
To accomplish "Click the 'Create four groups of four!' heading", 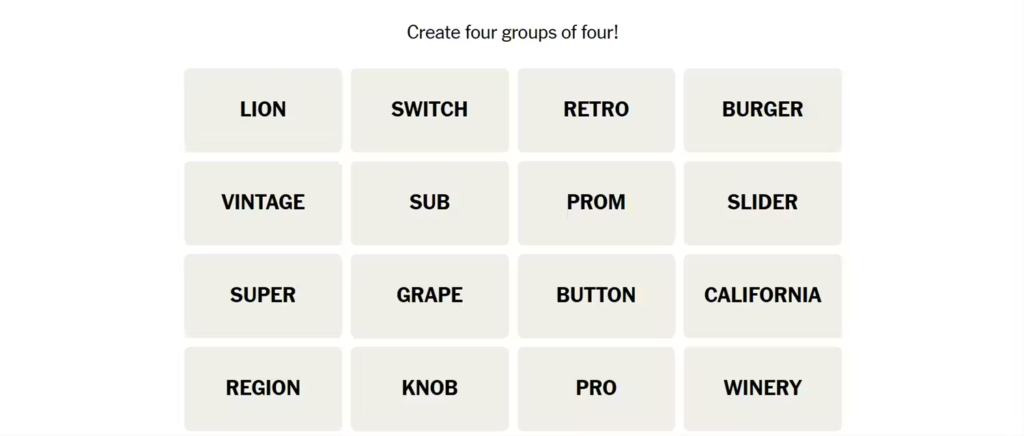I will tap(512, 32).
